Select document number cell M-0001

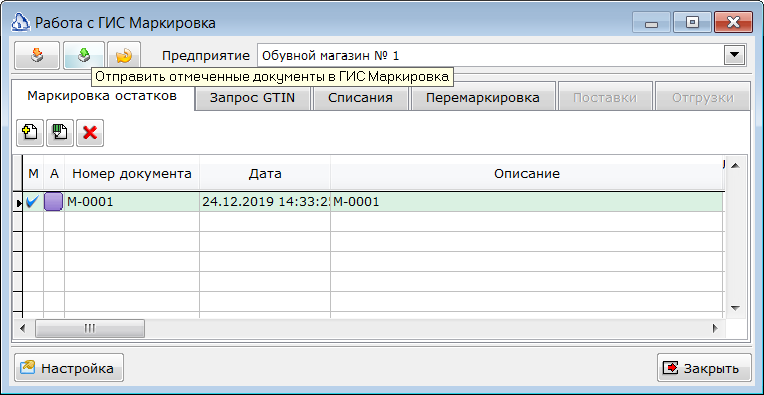tap(132, 202)
